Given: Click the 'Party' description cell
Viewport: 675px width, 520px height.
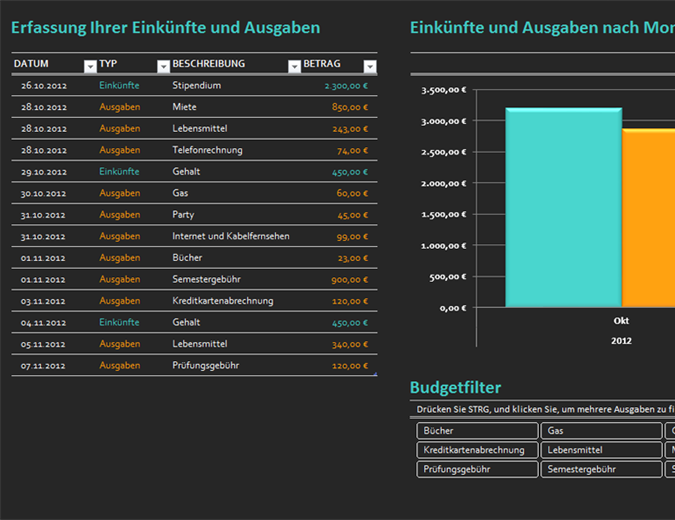Looking at the screenshot, I should [183, 214].
